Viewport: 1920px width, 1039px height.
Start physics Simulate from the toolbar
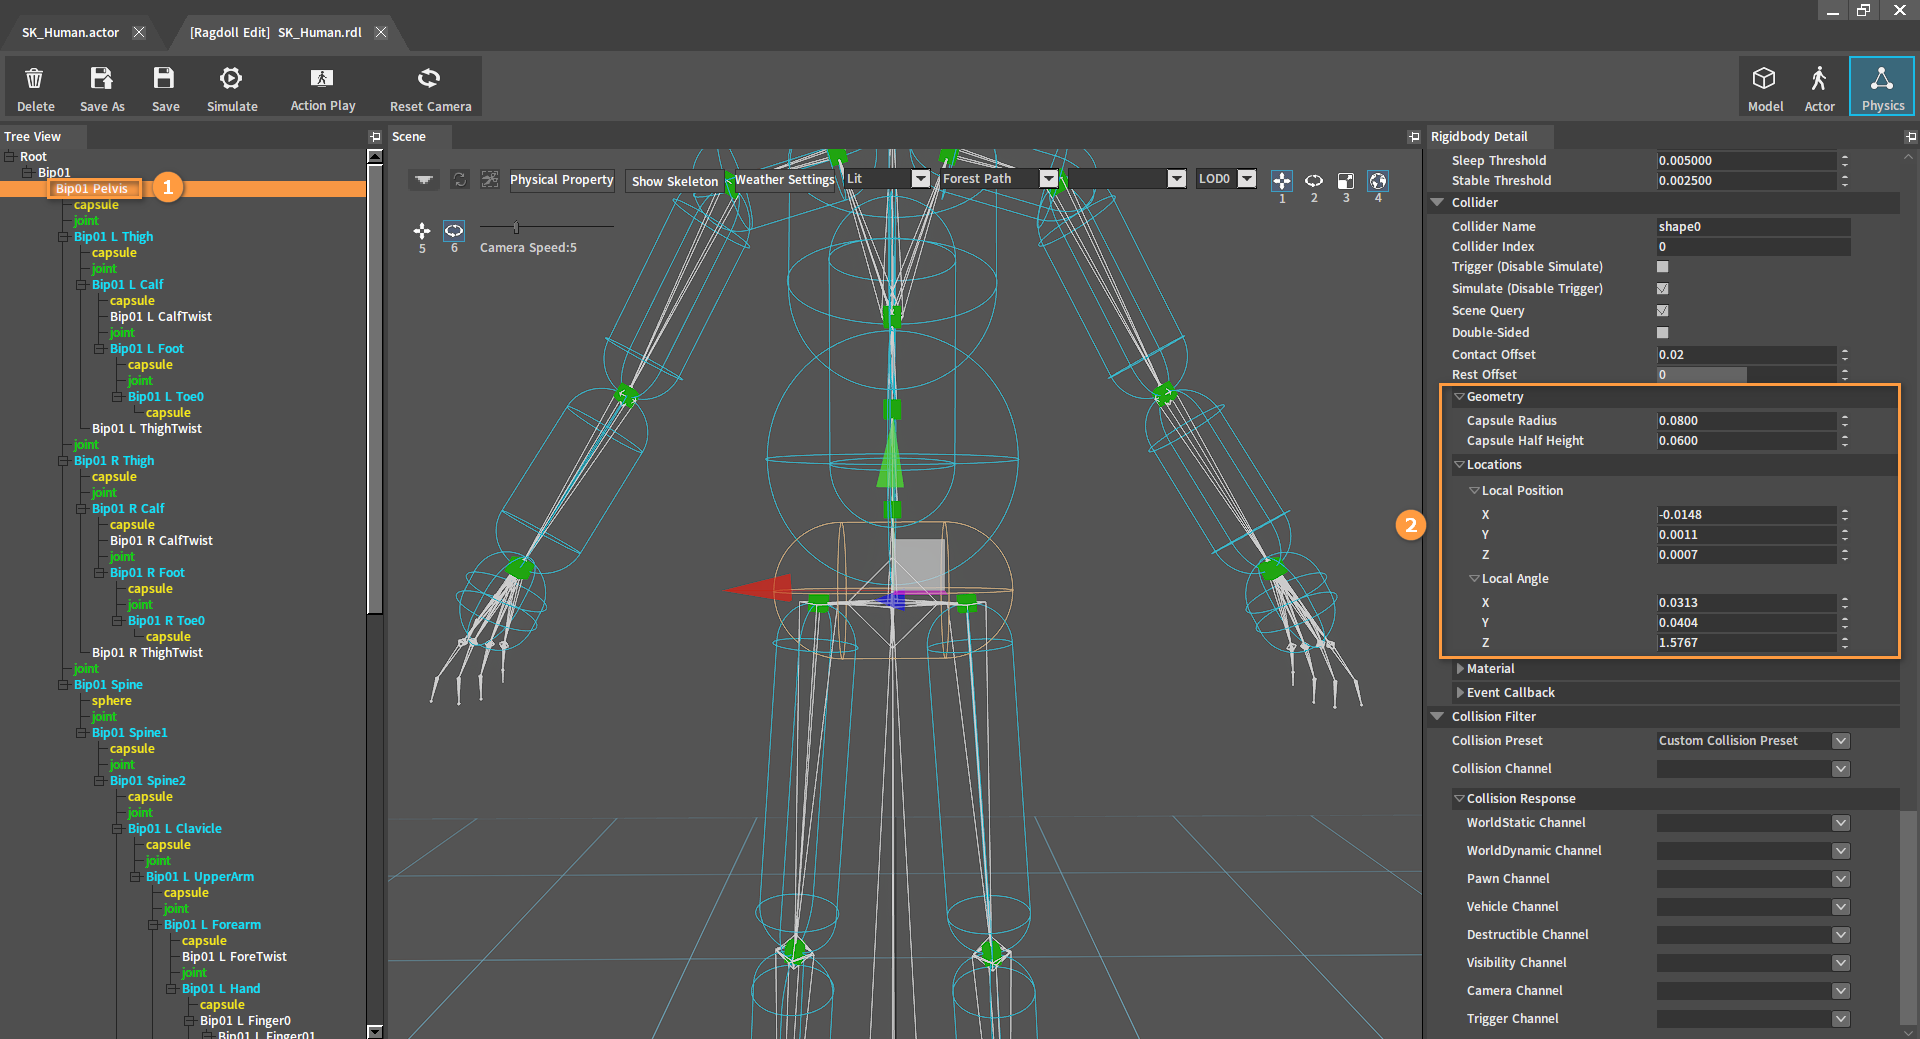click(x=231, y=78)
